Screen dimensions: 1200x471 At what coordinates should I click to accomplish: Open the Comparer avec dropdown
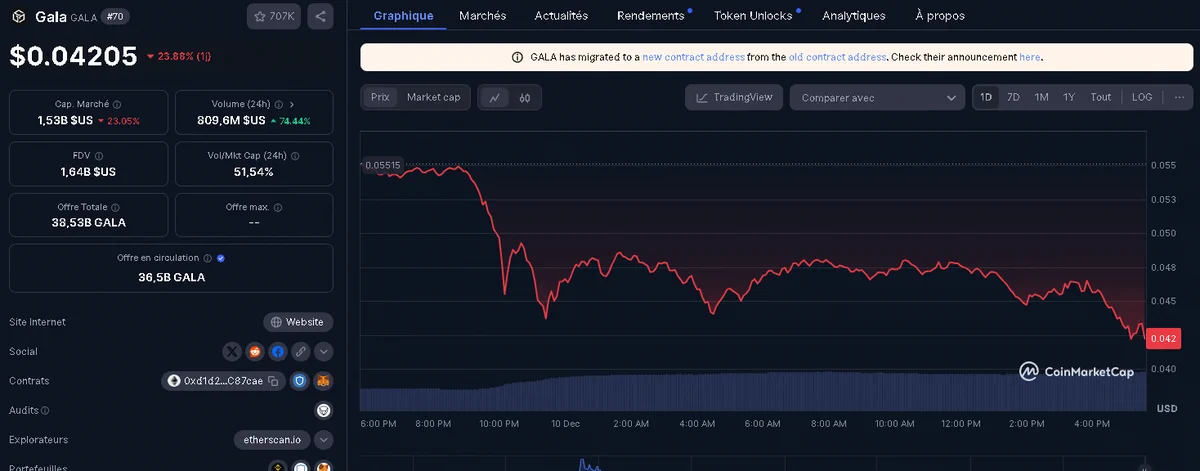(x=877, y=97)
